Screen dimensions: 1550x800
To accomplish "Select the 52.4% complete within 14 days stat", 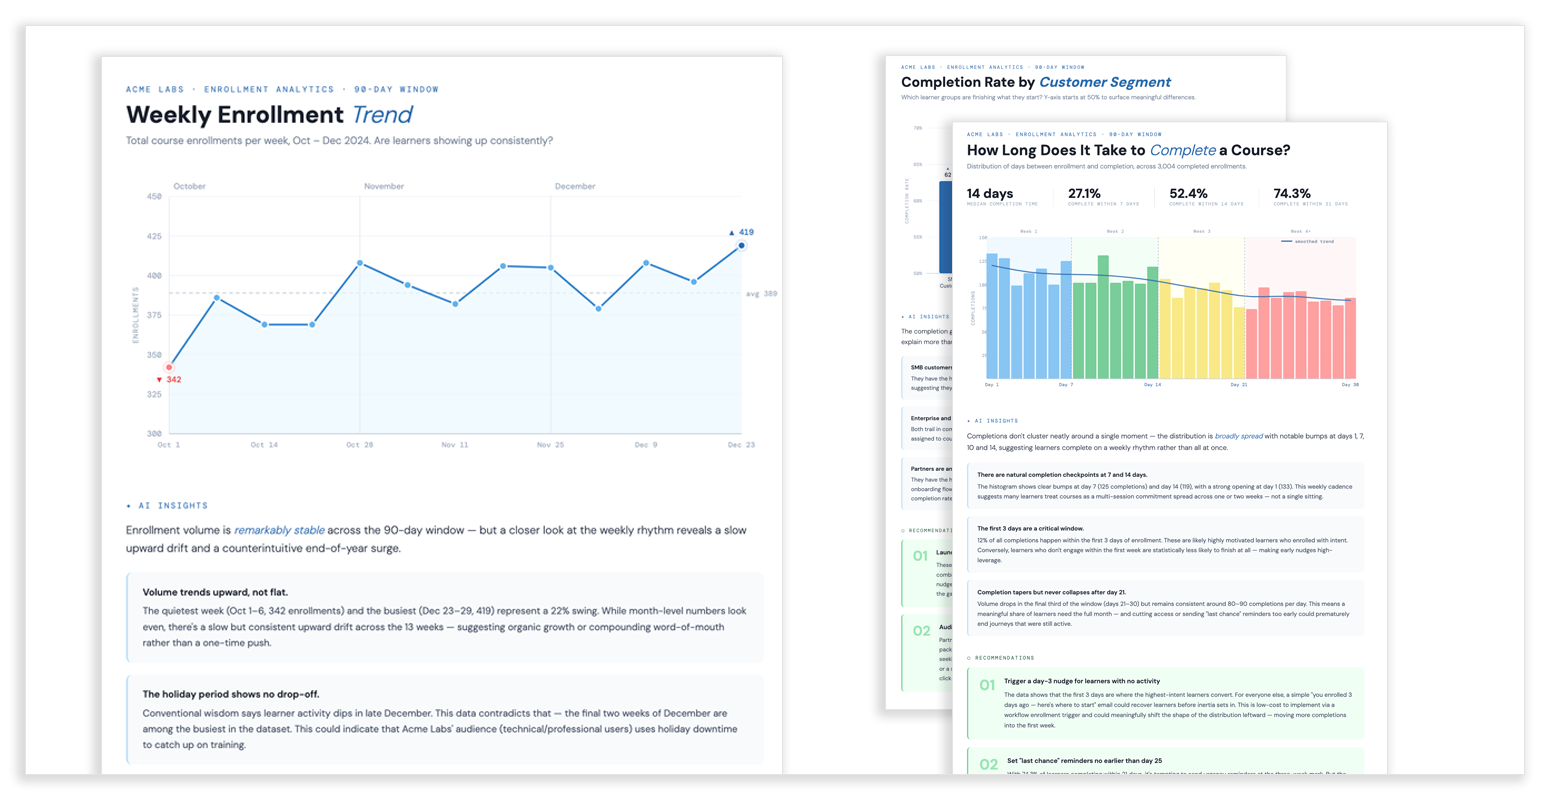I will pos(1206,196).
